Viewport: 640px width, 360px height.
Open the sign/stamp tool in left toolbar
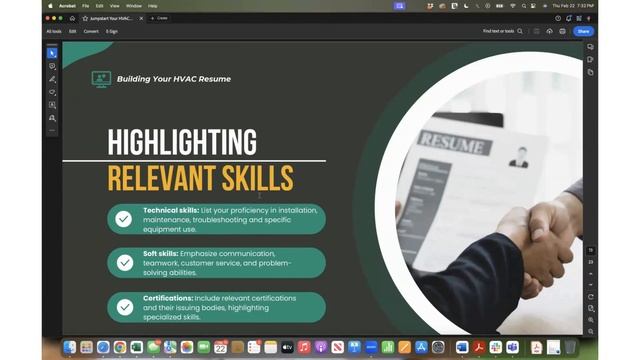52,118
